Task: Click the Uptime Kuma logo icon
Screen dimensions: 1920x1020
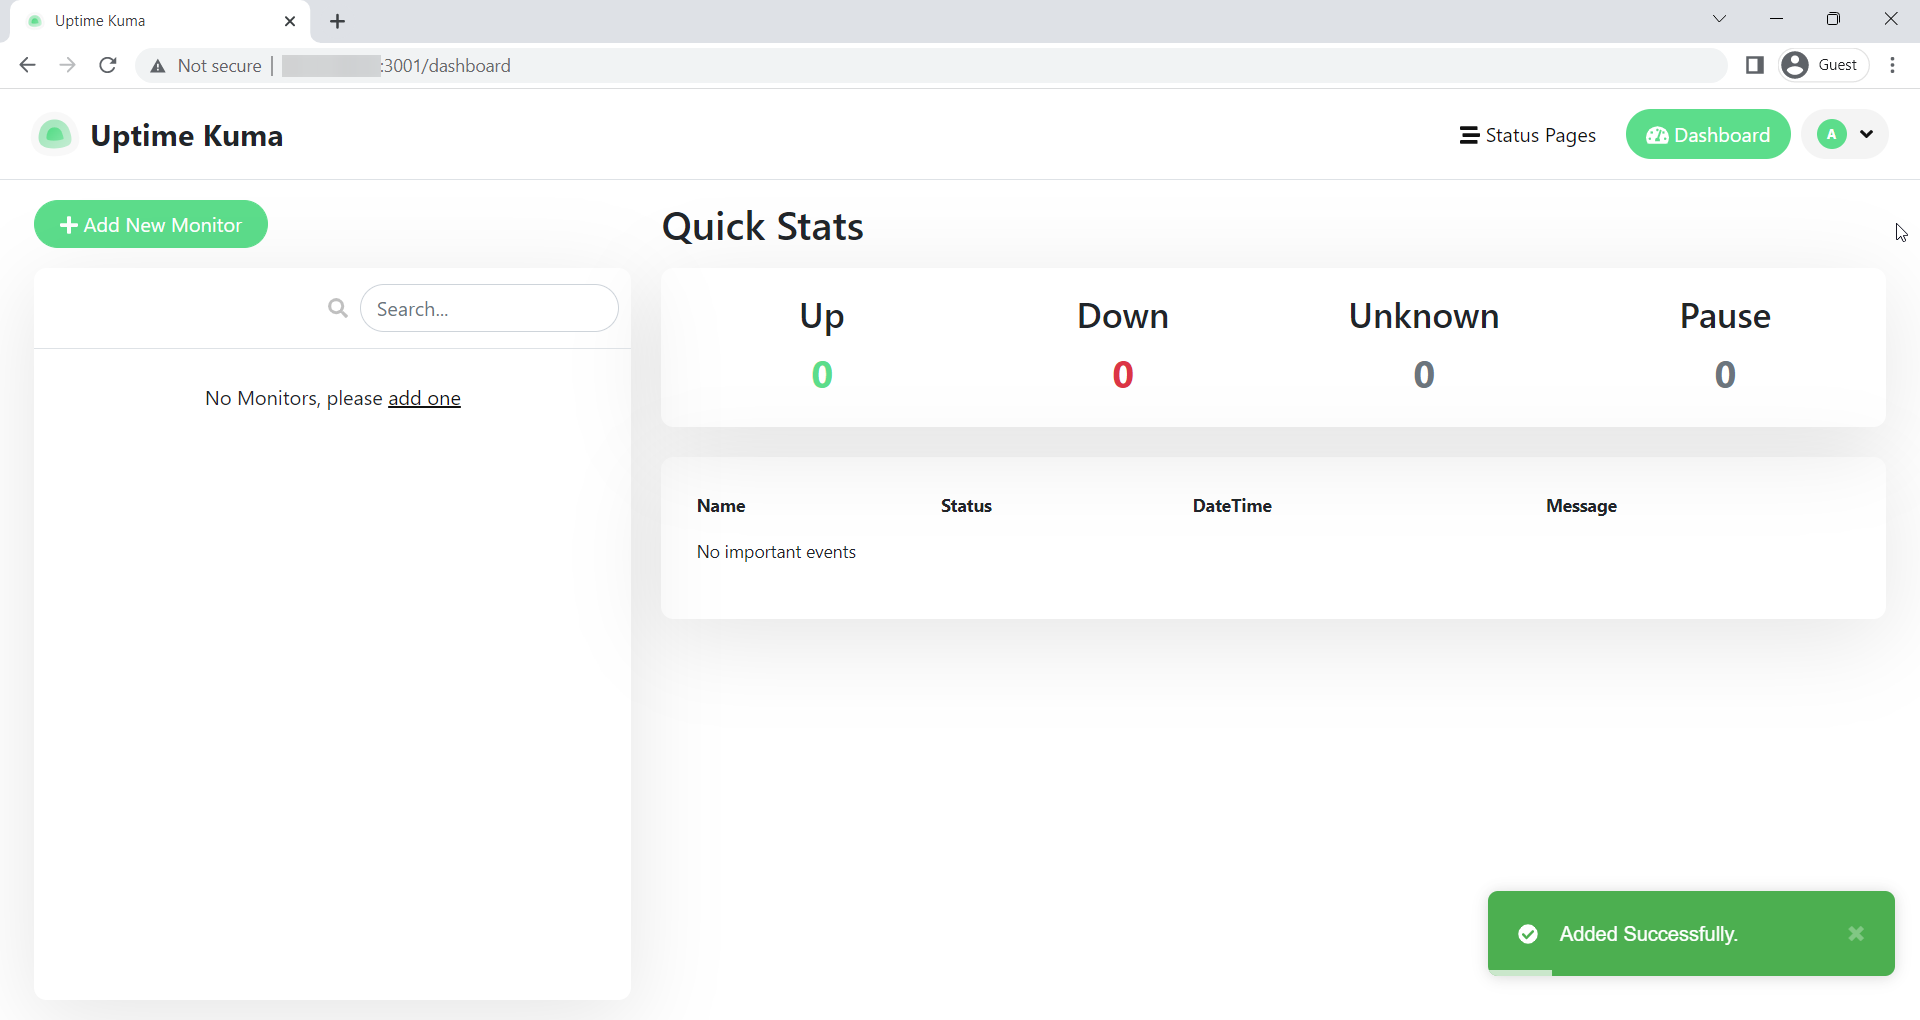Action: click(x=55, y=135)
